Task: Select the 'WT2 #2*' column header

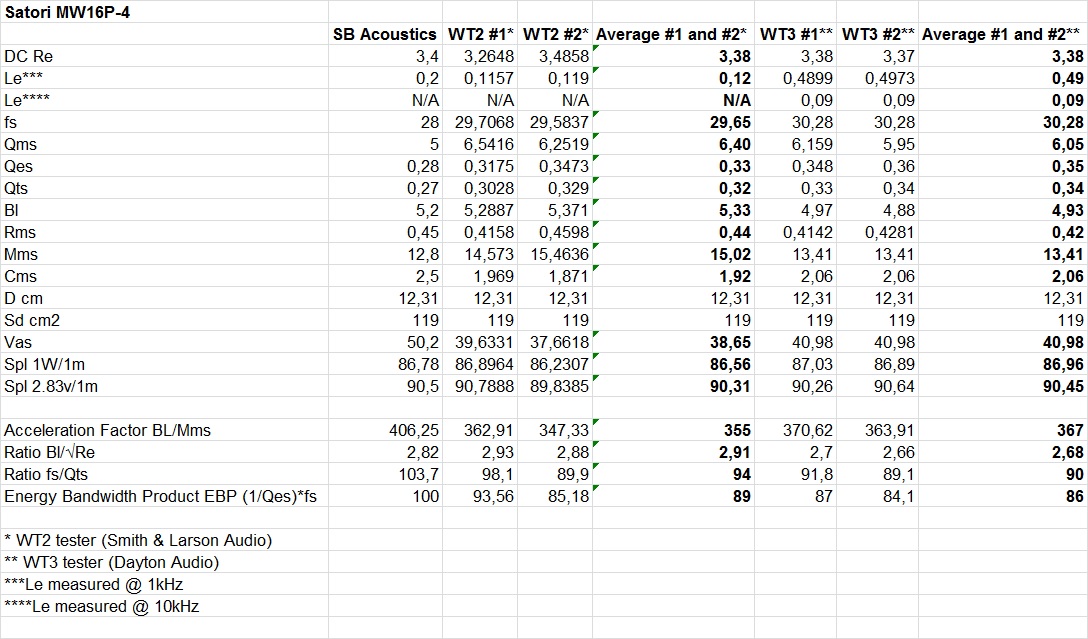Action: tap(556, 35)
